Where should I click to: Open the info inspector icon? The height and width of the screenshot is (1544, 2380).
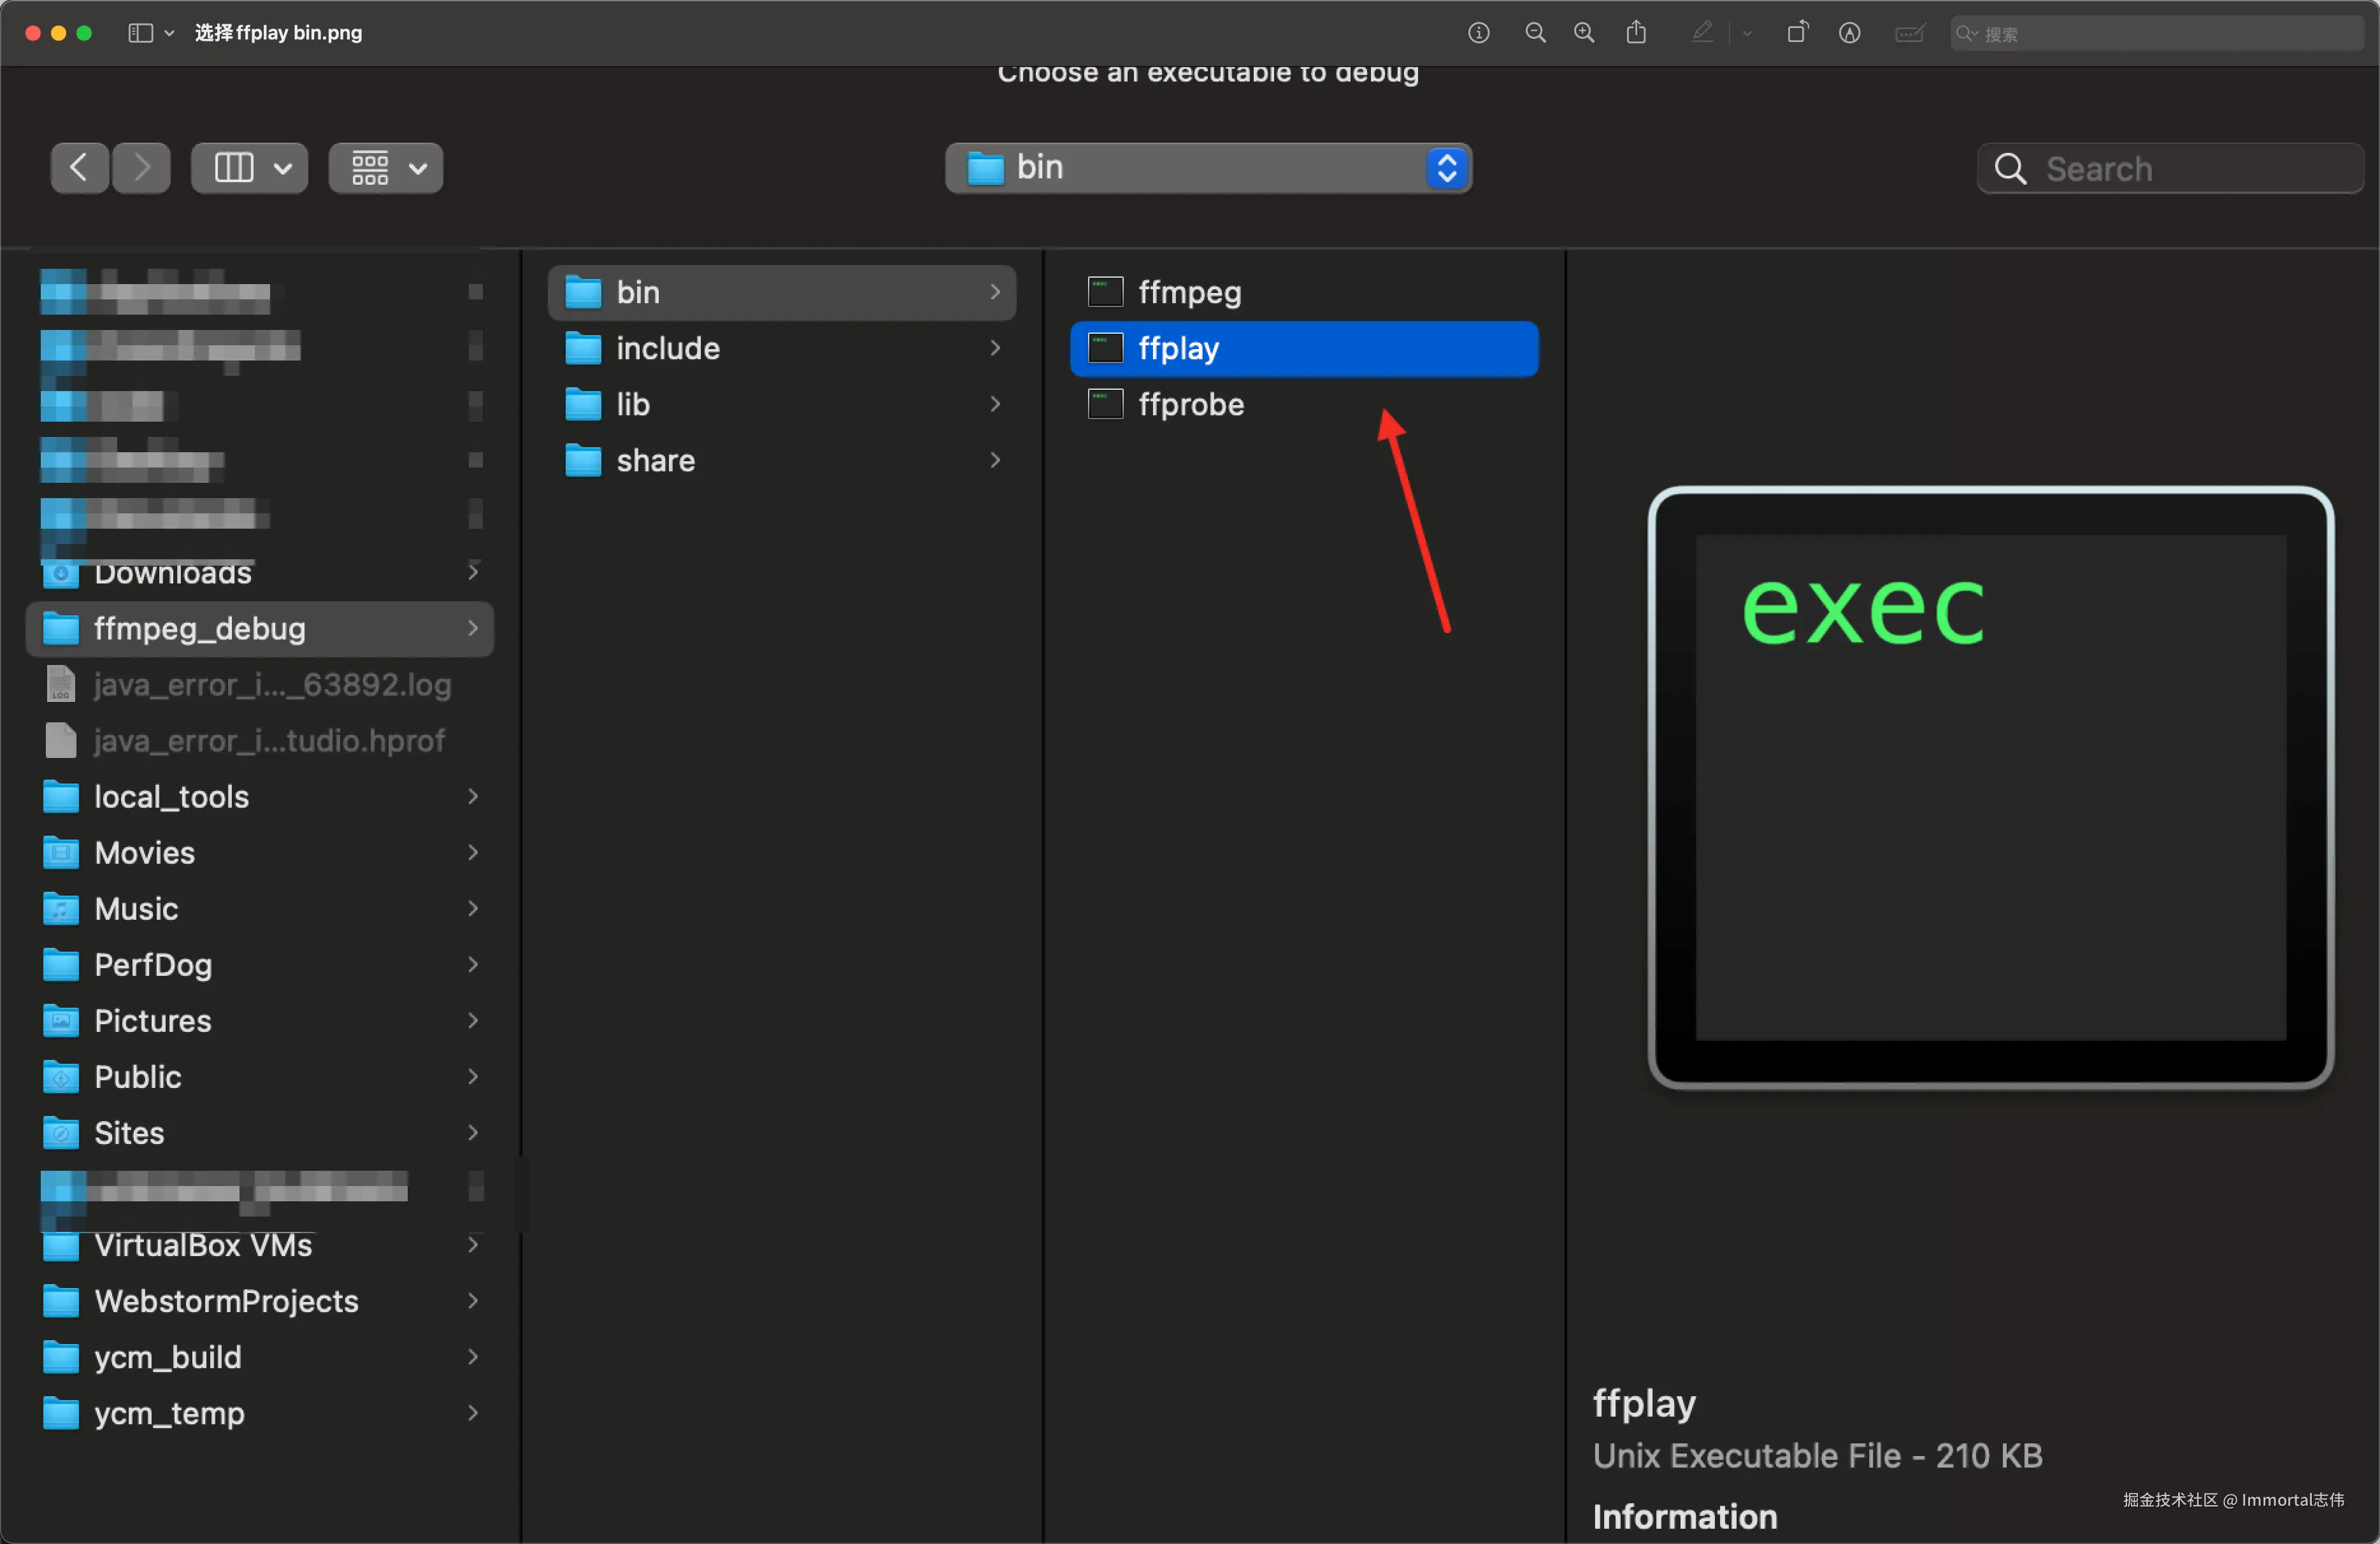click(x=1478, y=33)
